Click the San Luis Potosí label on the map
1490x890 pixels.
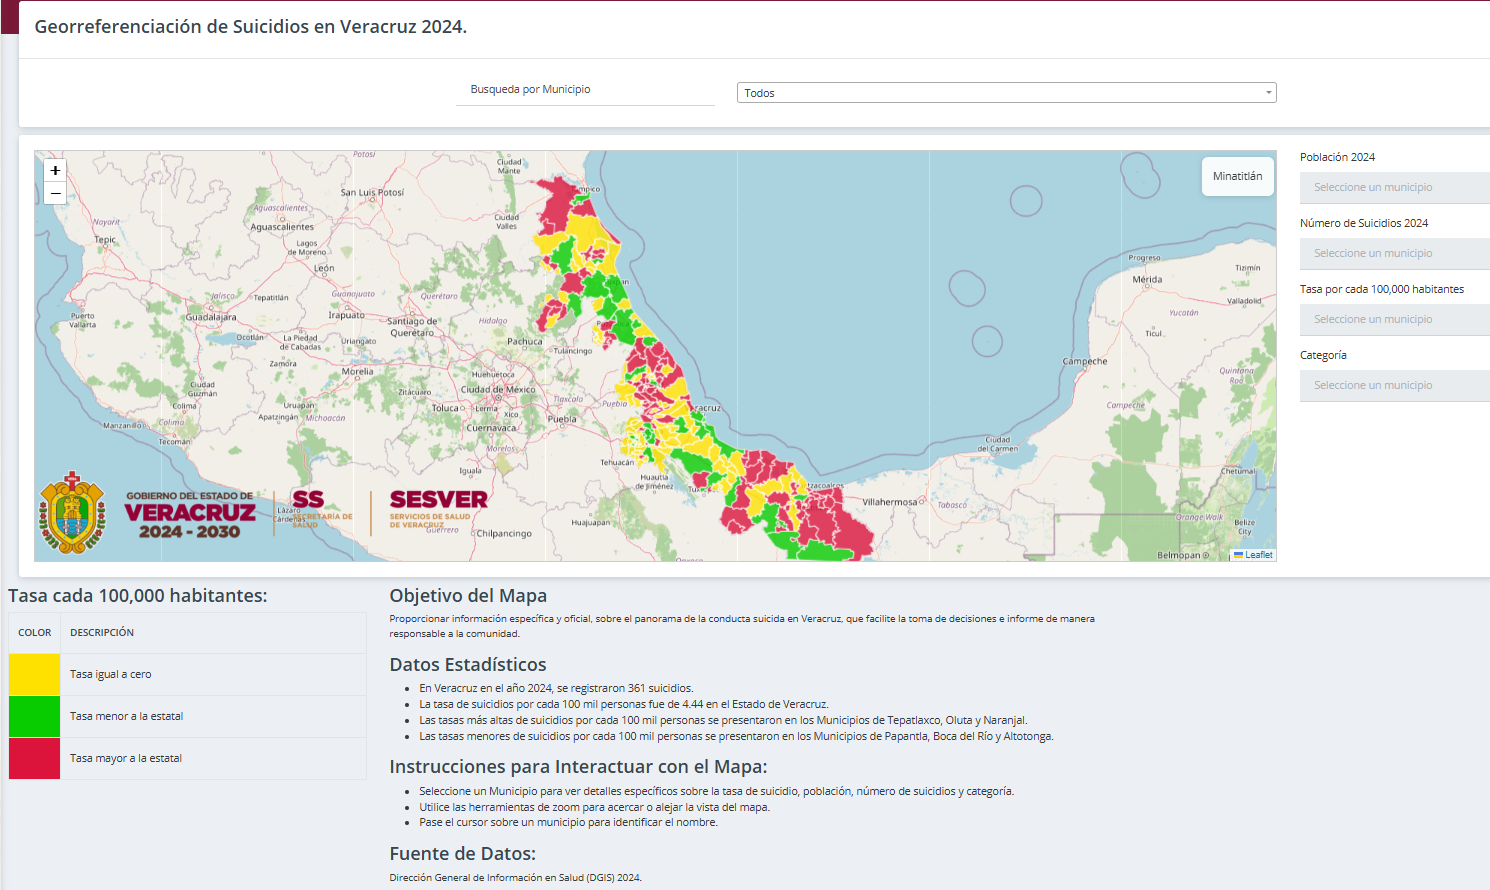372,192
